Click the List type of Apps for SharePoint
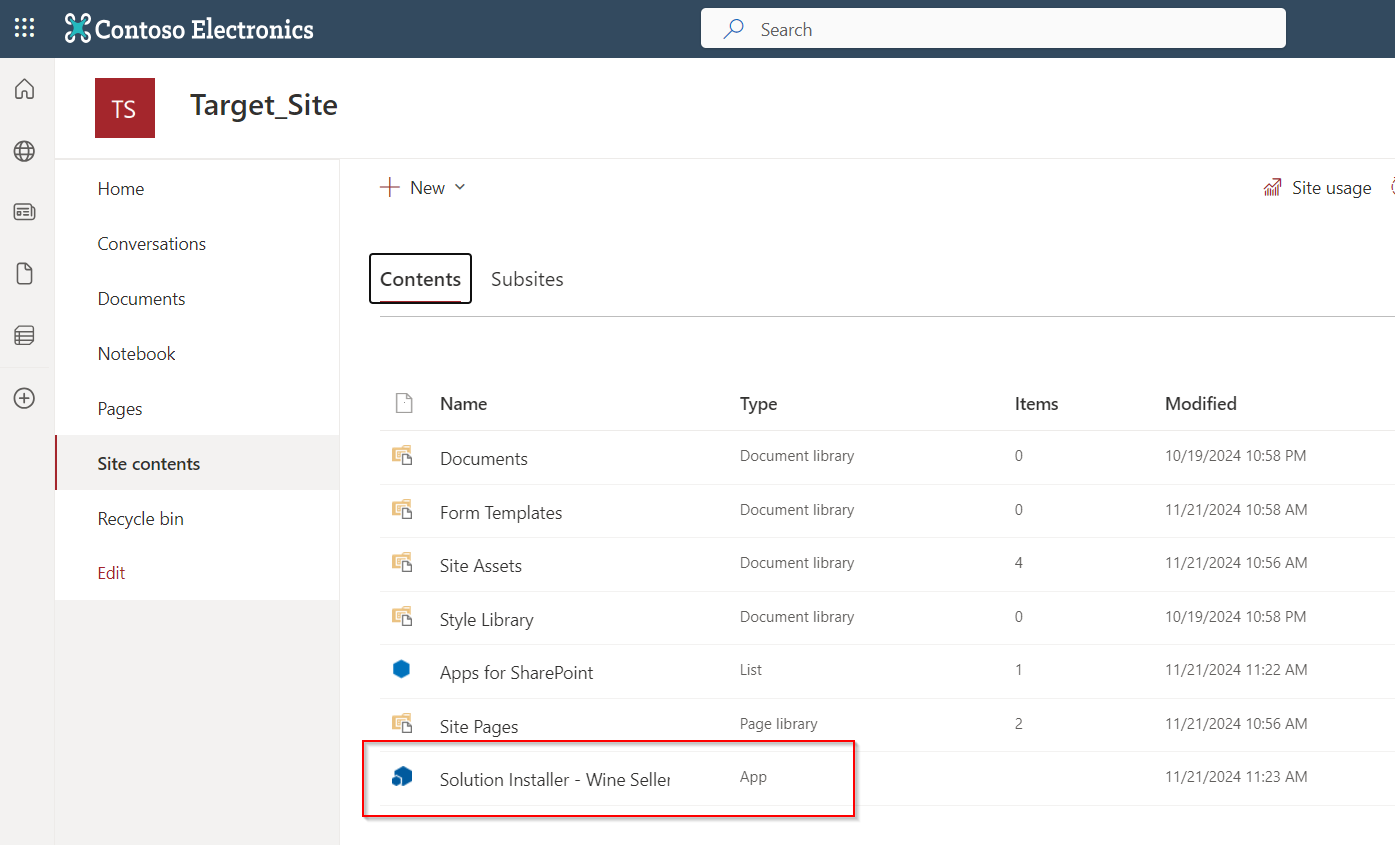This screenshot has height=845, width=1395. (751, 670)
